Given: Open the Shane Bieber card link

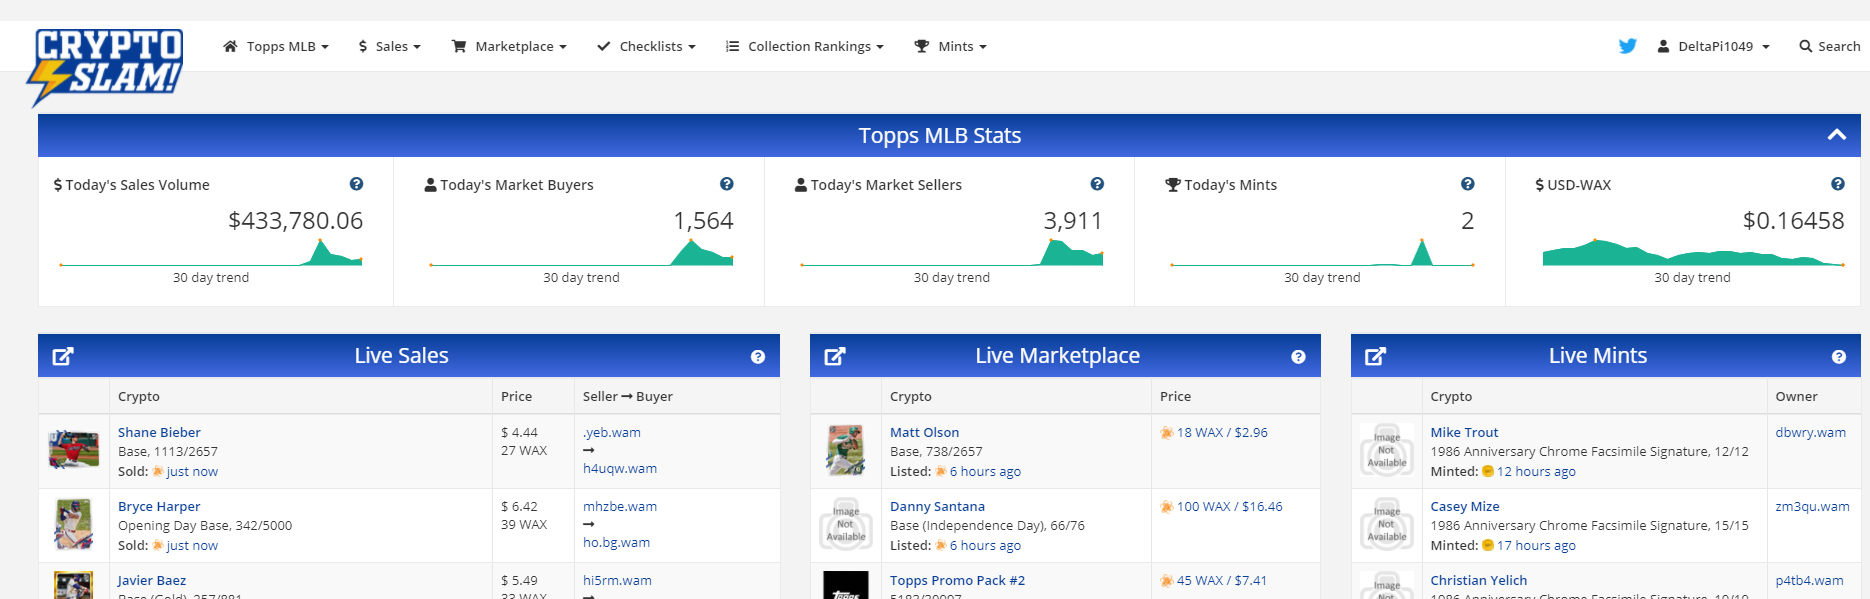Looking at the screenshot, I should (x=159, y=432).
